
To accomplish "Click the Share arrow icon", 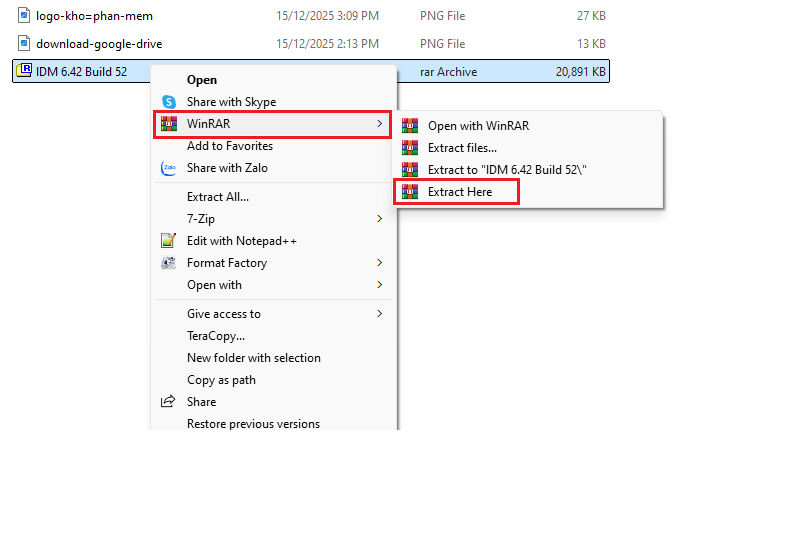I will point(169,402).
